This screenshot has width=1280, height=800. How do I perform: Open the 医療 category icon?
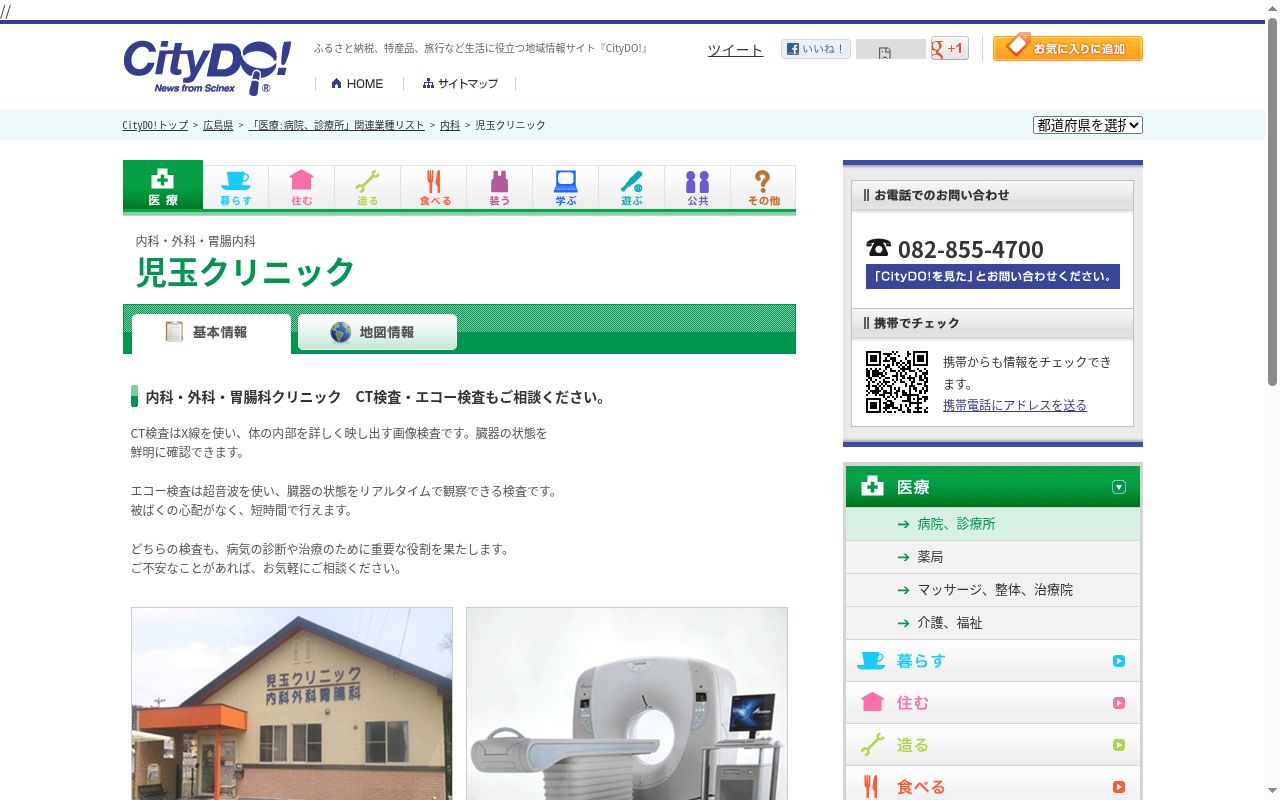coord(163,187)
